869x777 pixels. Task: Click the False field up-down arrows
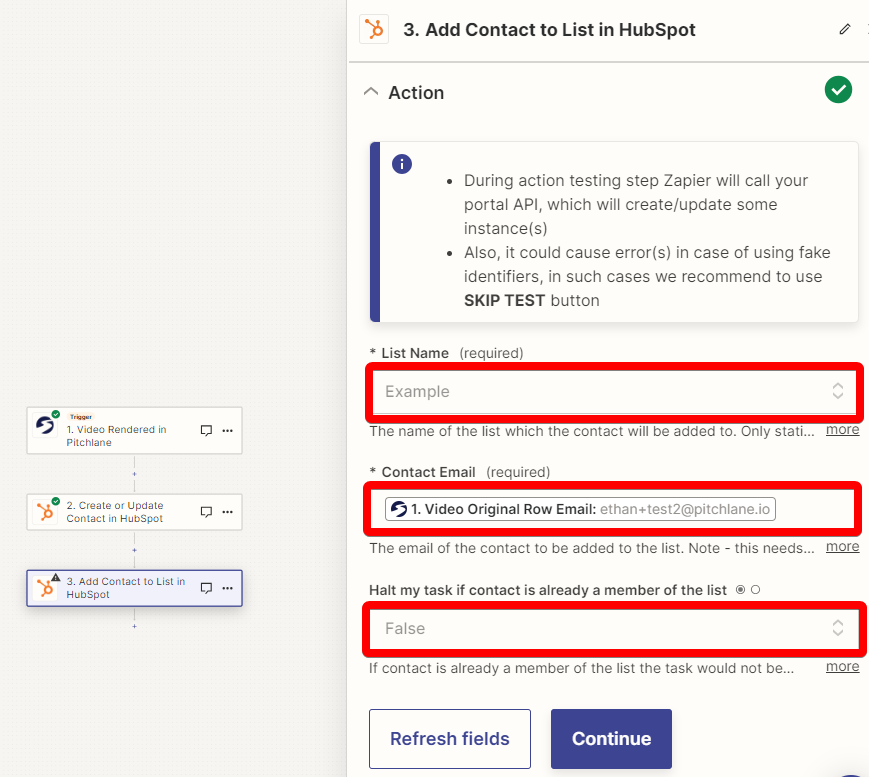pyautogui.click(x=837, y=628)
